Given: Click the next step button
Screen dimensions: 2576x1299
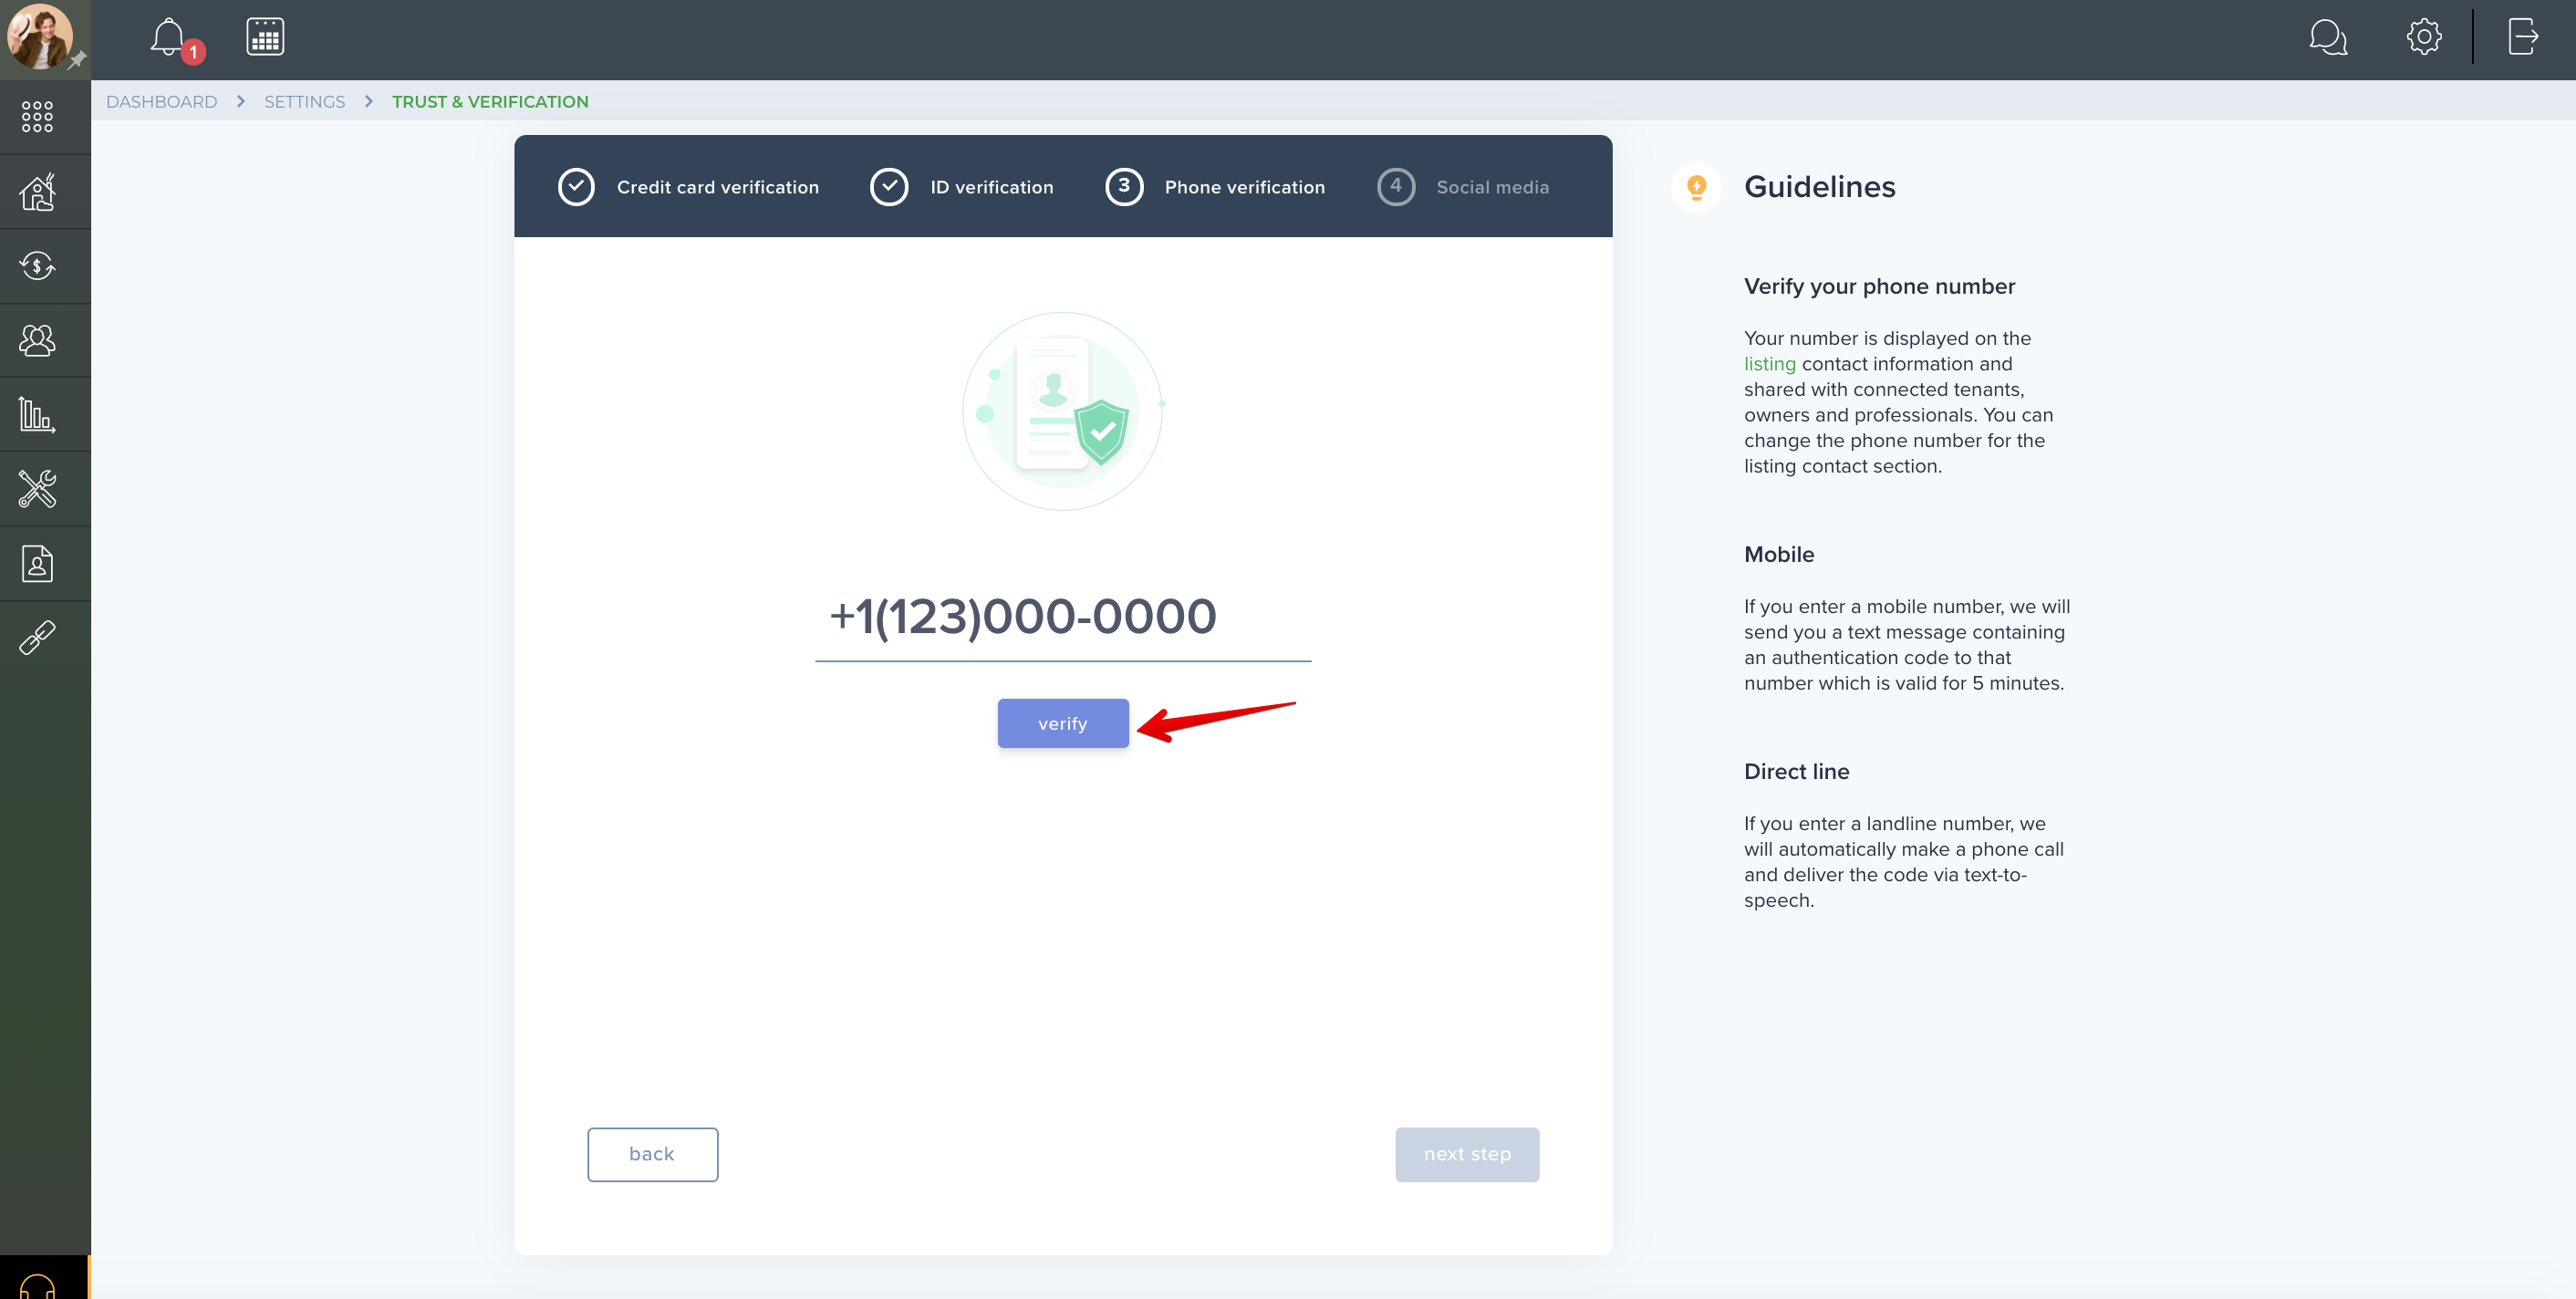Looking at the screenshot, I should click(x=1467, y=1154).
